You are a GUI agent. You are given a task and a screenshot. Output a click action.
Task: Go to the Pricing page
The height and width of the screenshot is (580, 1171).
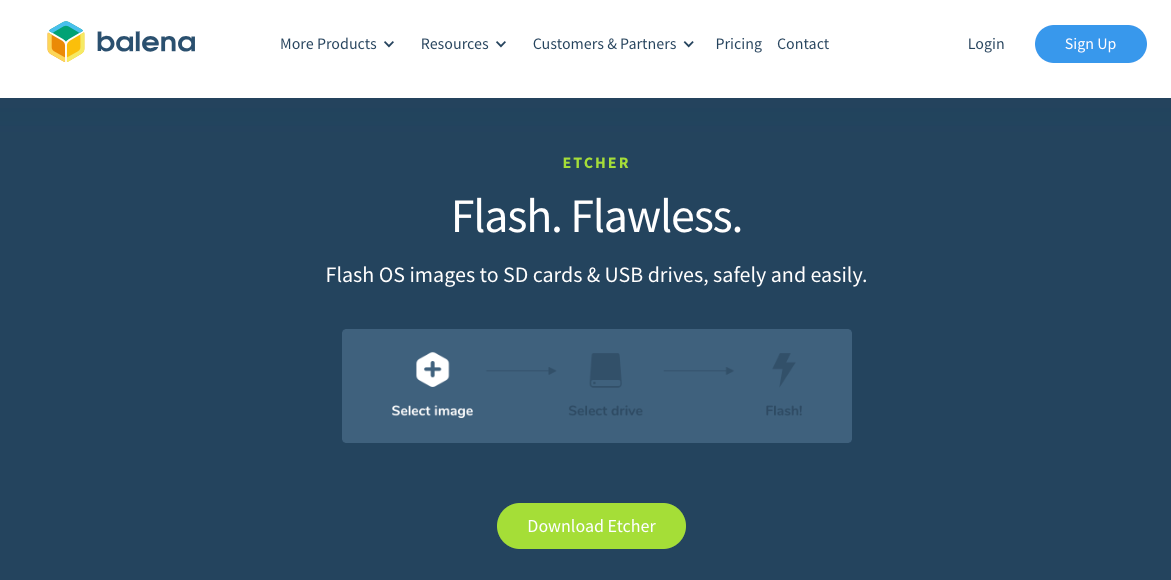click(739, 44)
